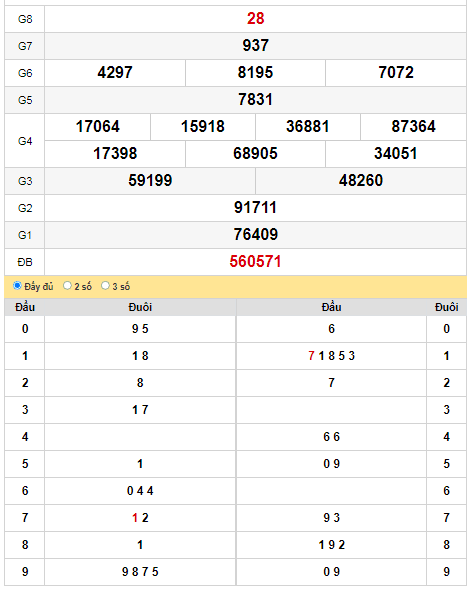This screenshot has height=590, width=470.
Task: Click the G3 number 59199
Action: coord(150,181)
